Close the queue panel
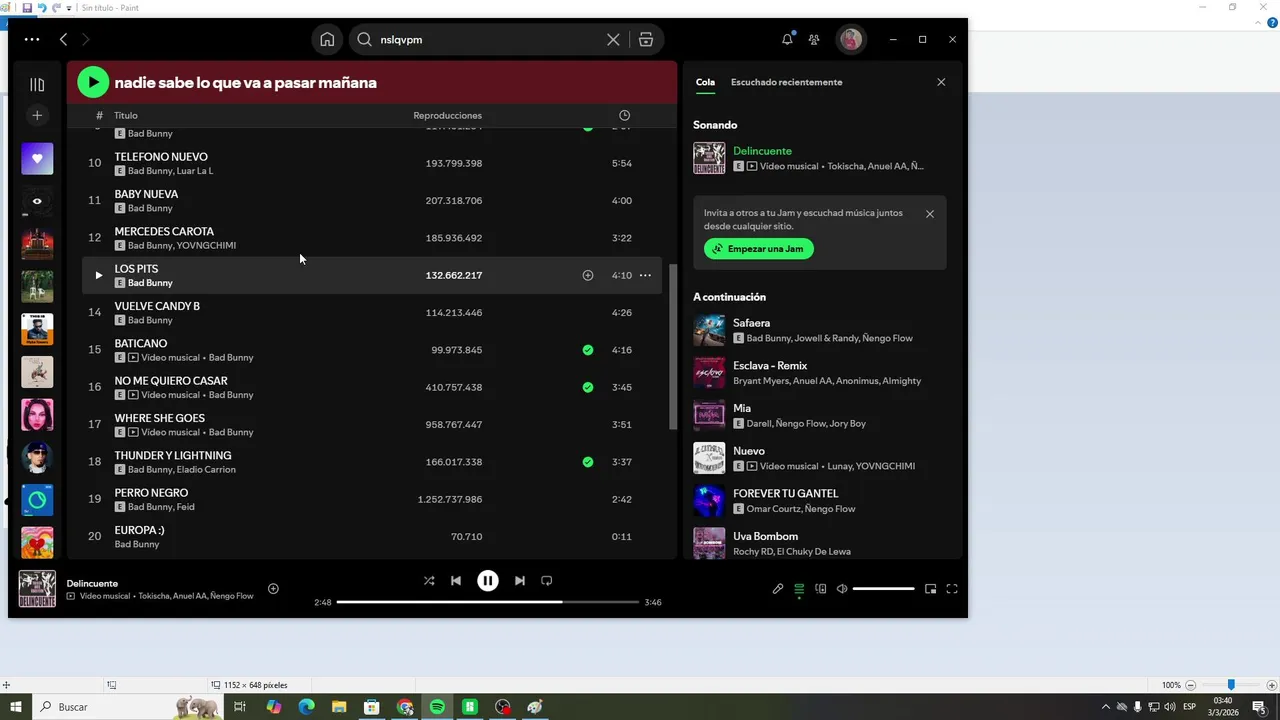 (x=941, y=82)
